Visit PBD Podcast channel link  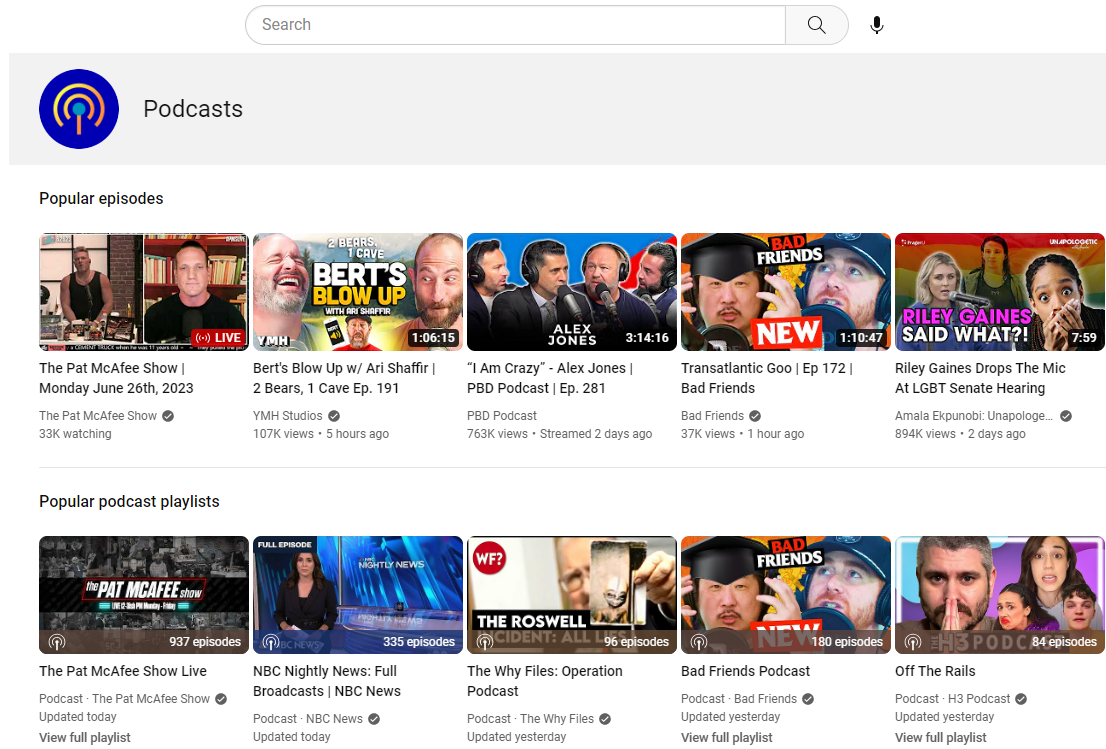click(x=502, y=416)
